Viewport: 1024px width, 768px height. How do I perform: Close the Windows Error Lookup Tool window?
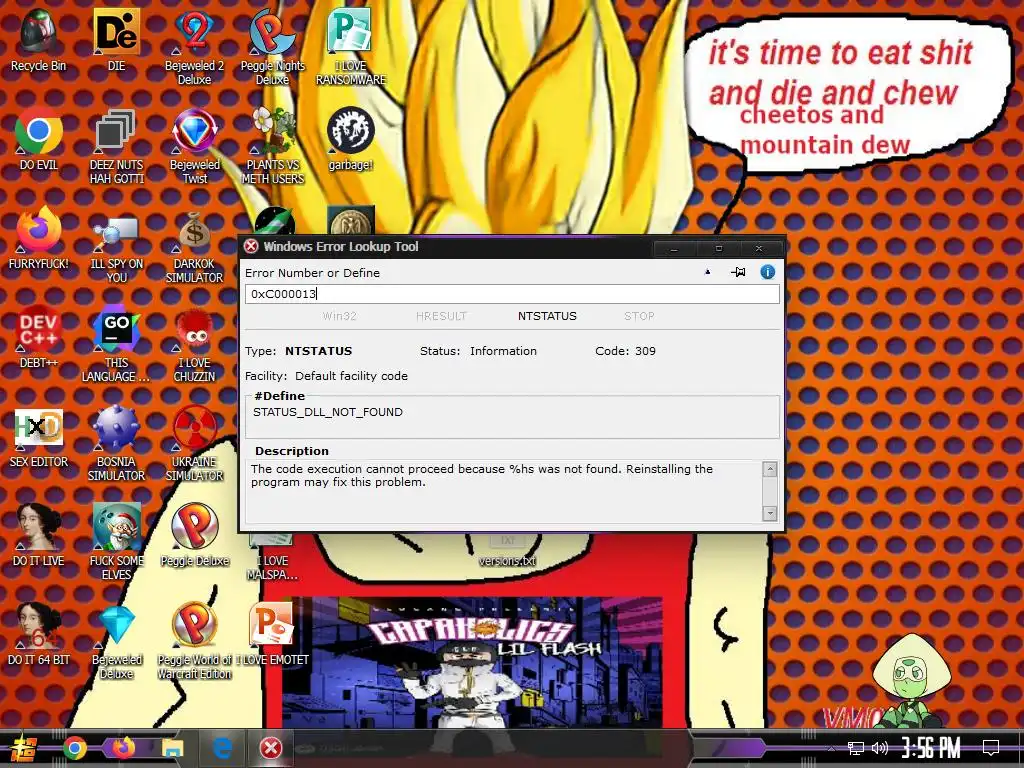click(x=759, y=248)
